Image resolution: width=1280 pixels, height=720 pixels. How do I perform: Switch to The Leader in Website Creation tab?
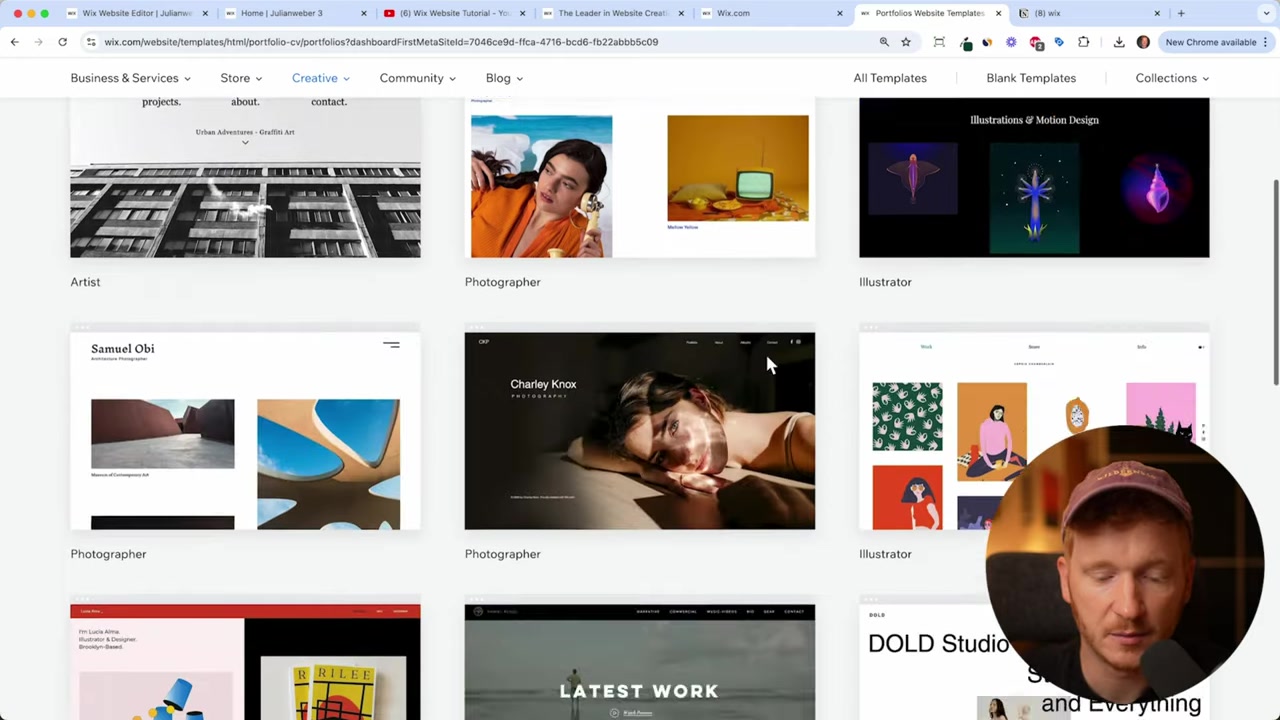coord(612,13)
